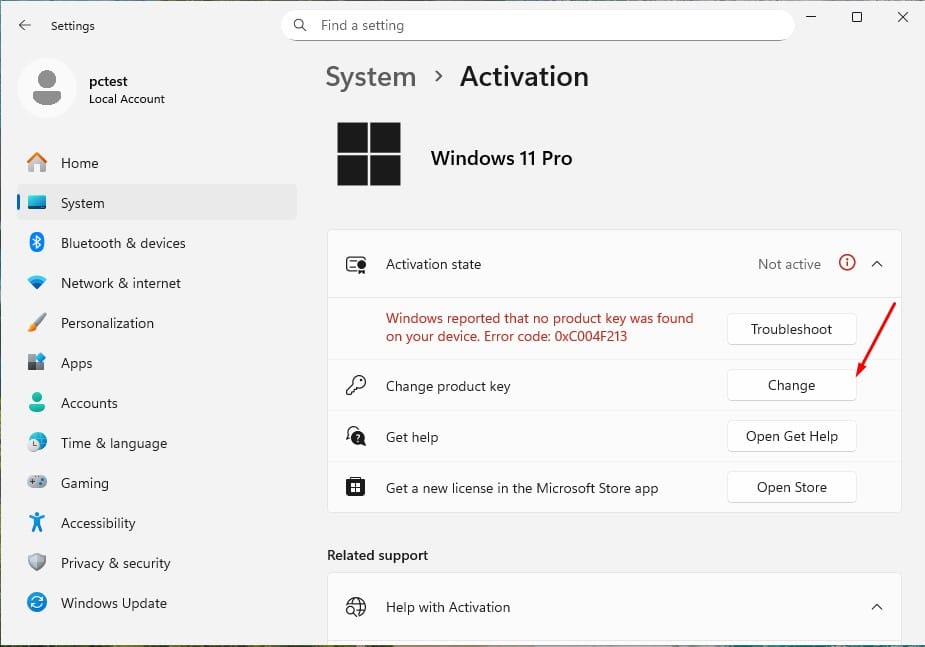The width and height of the screenshot is (925, 647).
Task: Click the pctest user avatar
Action: click(x=46, y=88)
